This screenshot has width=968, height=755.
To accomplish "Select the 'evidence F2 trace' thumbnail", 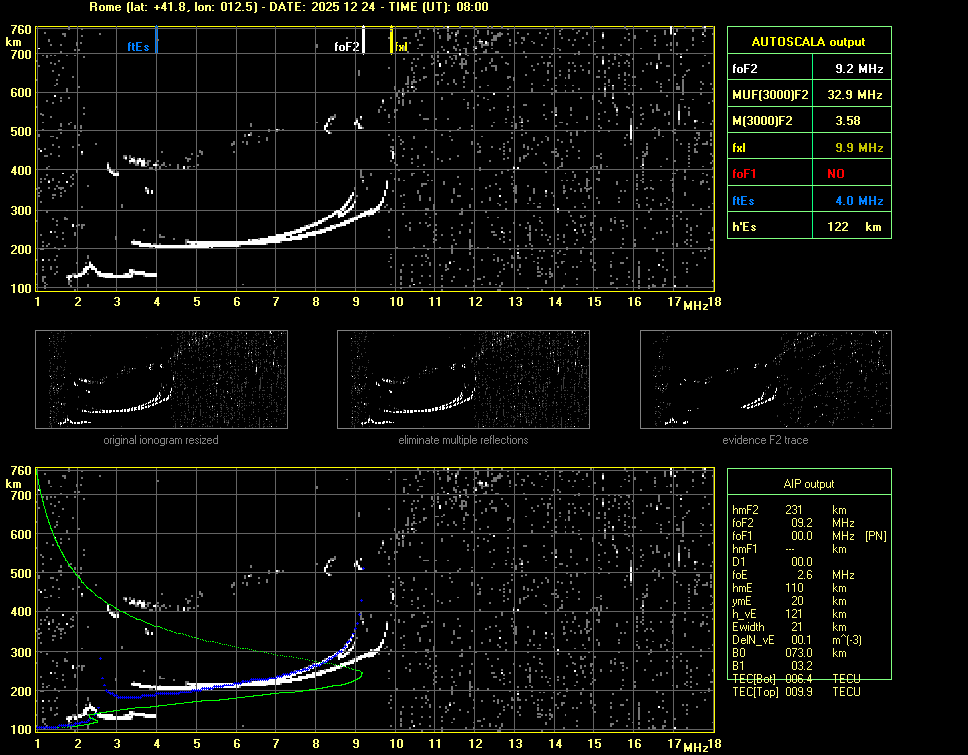I will (765, 379).
